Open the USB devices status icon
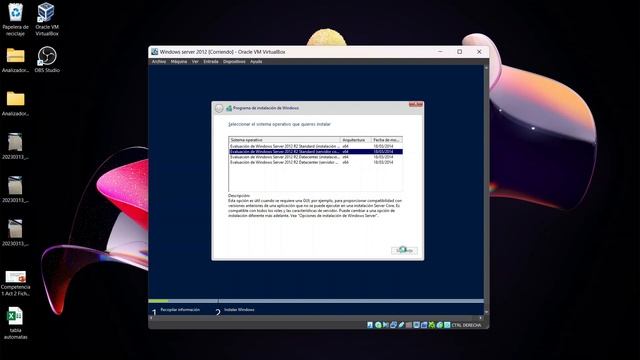Image resolution: width=640 pixels, height=360 pixels. tap(401, 325)
